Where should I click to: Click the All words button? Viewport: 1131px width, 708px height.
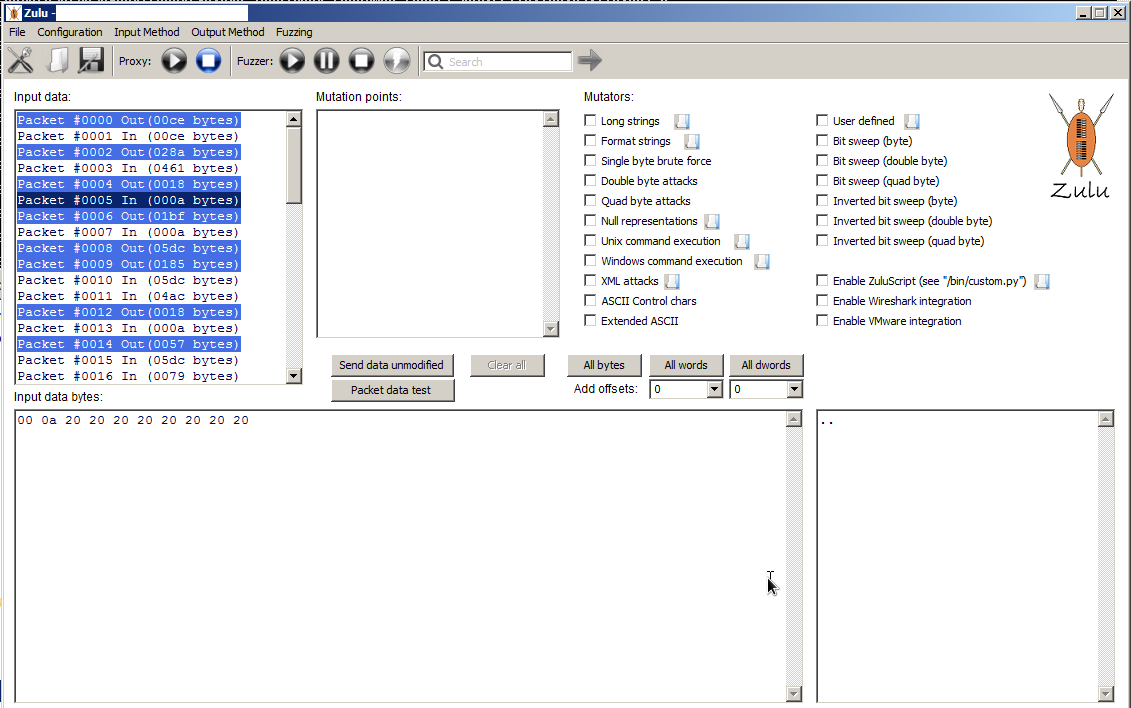pos(686,366)
